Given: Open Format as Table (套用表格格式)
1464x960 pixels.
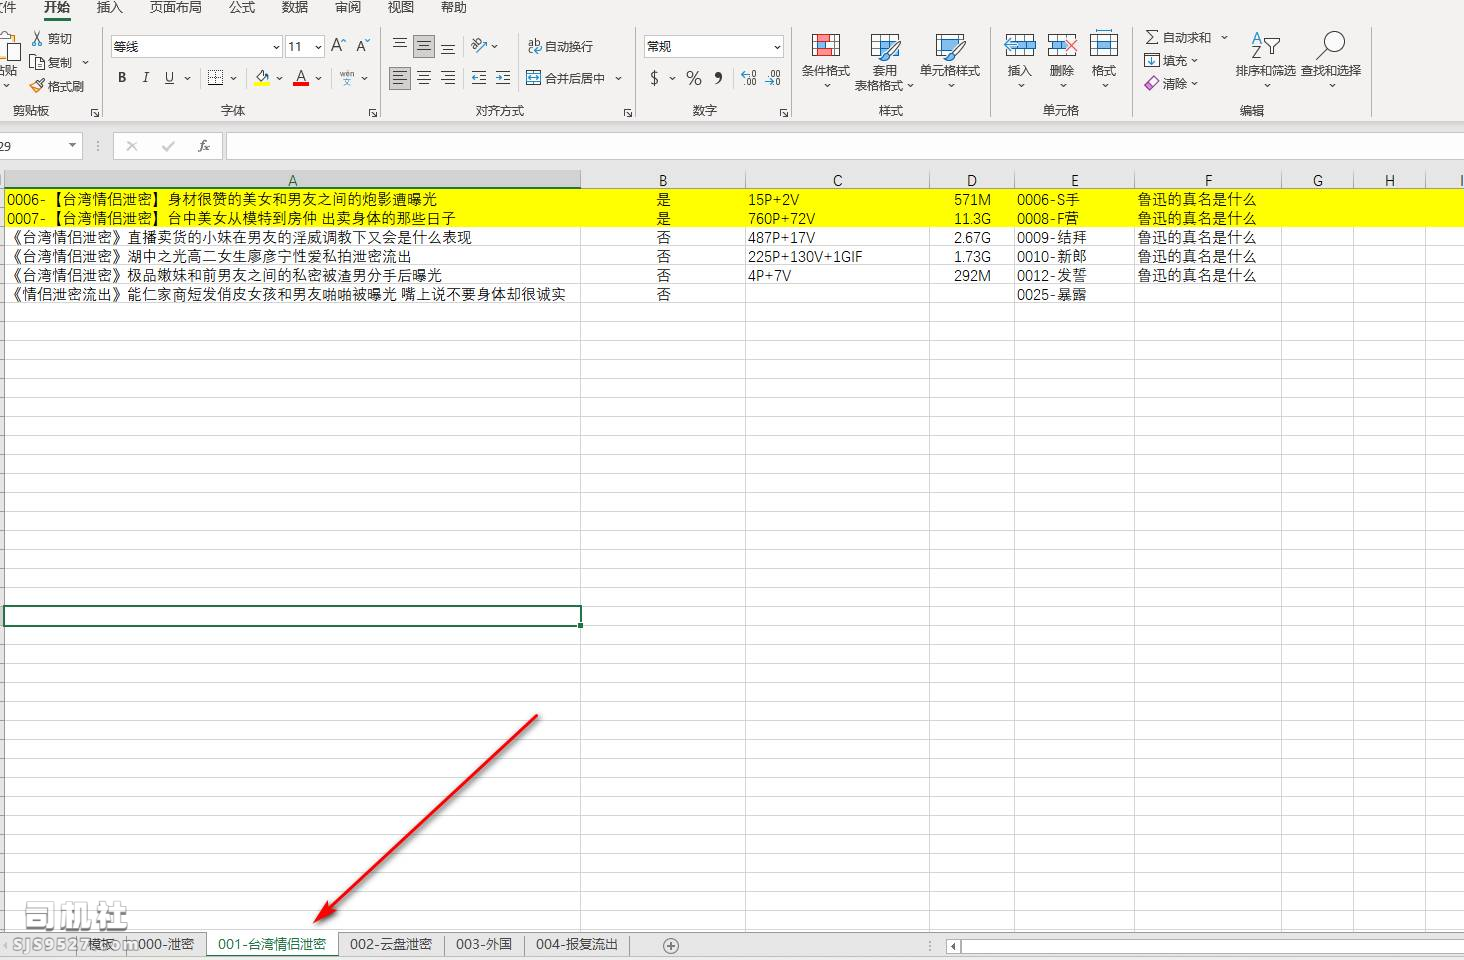Looking at the screenshot, I should pyautogui.click(x=884, y=60).
